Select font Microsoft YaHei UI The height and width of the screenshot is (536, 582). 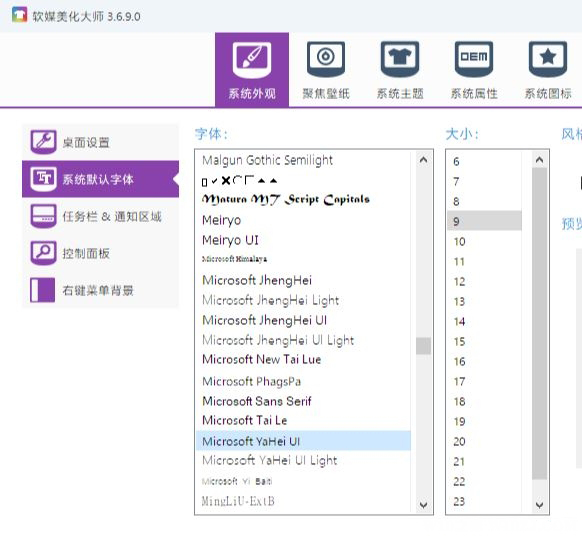pos(303,441)
